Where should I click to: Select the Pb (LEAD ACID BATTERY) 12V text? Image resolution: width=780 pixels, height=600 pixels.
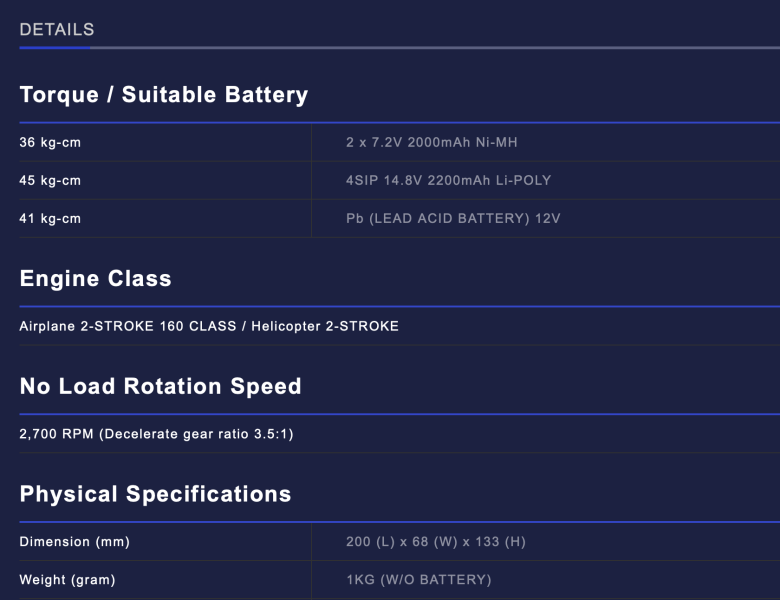(453, 218)
